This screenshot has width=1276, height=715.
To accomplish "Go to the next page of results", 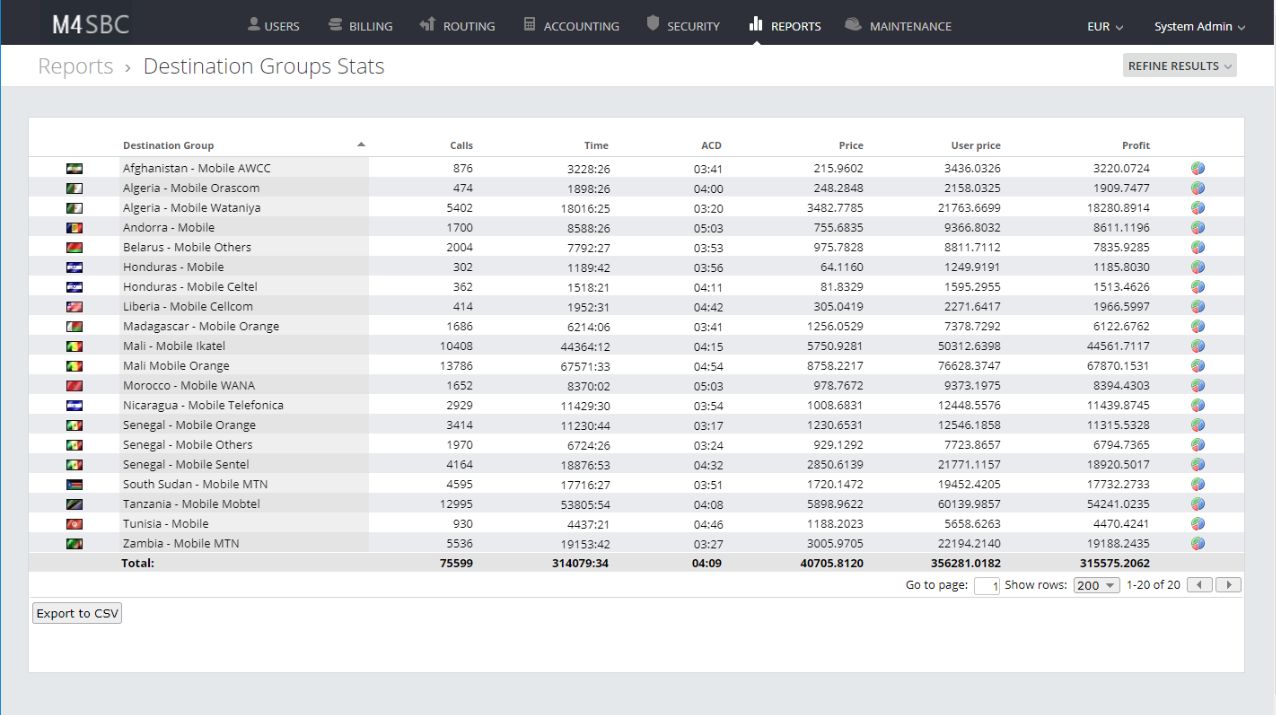I will (1229, 584).
